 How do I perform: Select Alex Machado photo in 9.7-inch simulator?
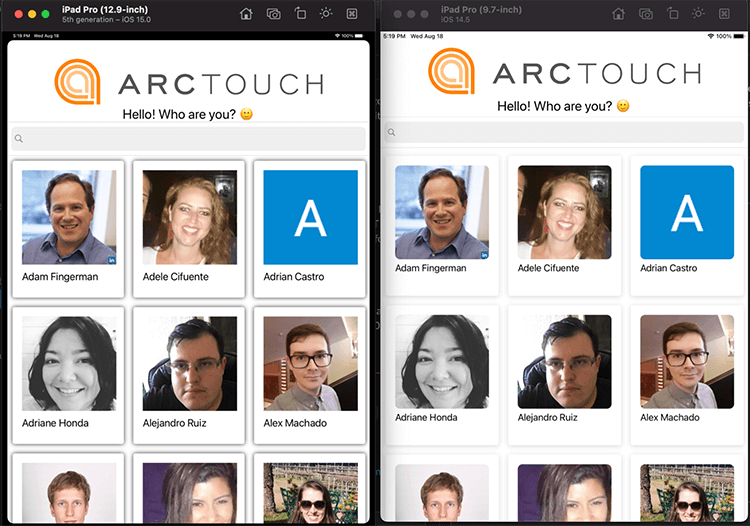(687, 362)
